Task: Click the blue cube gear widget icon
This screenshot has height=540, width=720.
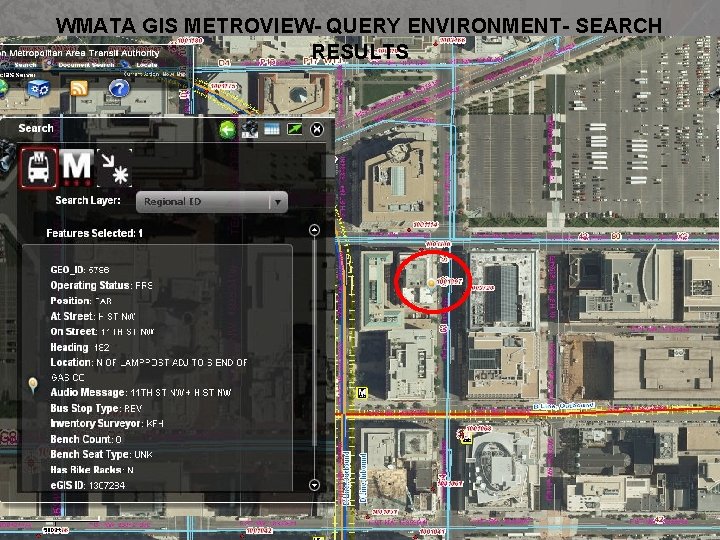Action: [39, 88]
